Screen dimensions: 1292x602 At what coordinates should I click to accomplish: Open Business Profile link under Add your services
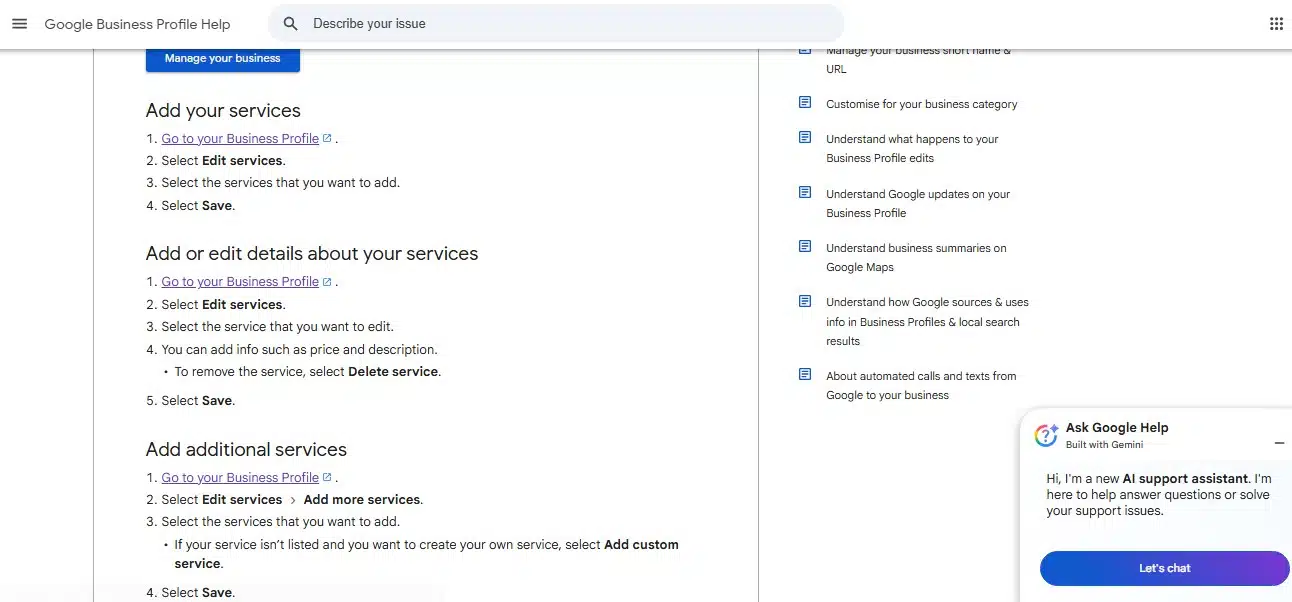240,139
